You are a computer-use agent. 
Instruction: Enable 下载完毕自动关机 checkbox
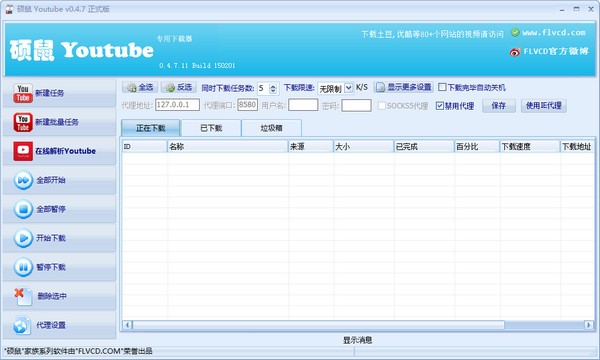(x=442, y=87)
